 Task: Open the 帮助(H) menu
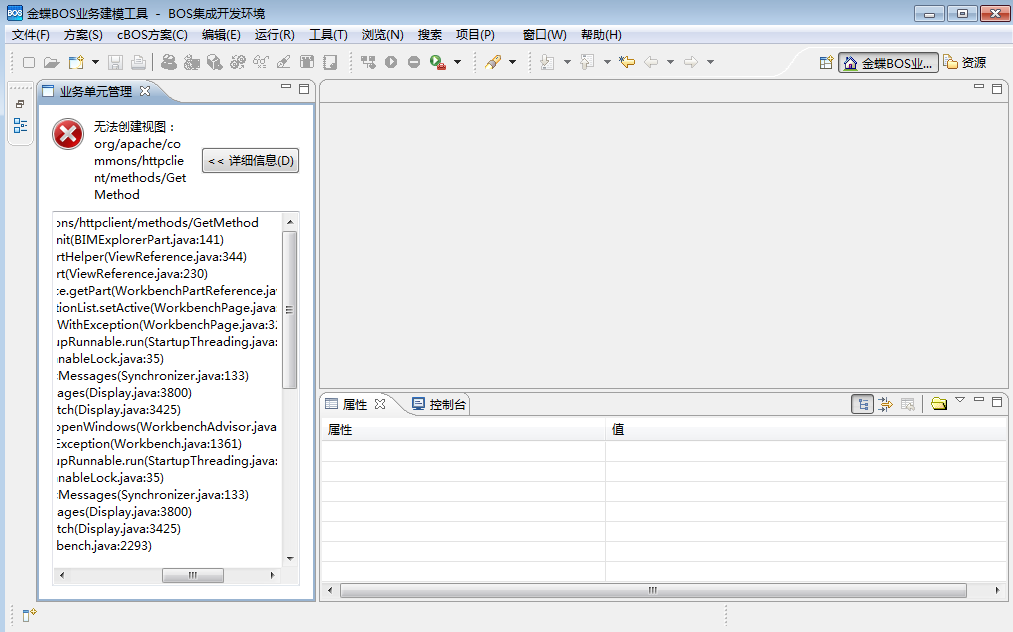pos(601,35)
